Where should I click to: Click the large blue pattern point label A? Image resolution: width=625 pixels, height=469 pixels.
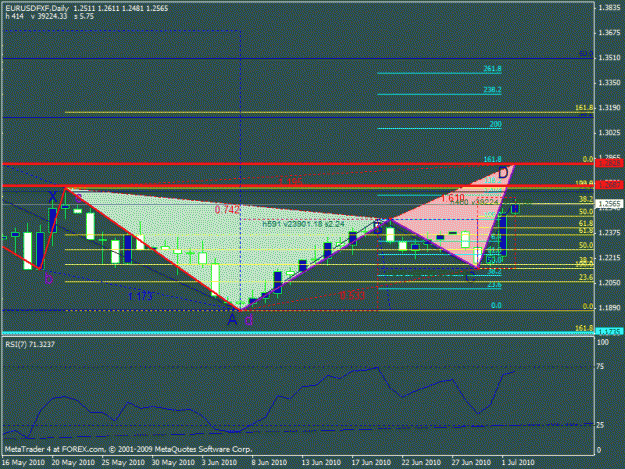(x=232, y=319)
